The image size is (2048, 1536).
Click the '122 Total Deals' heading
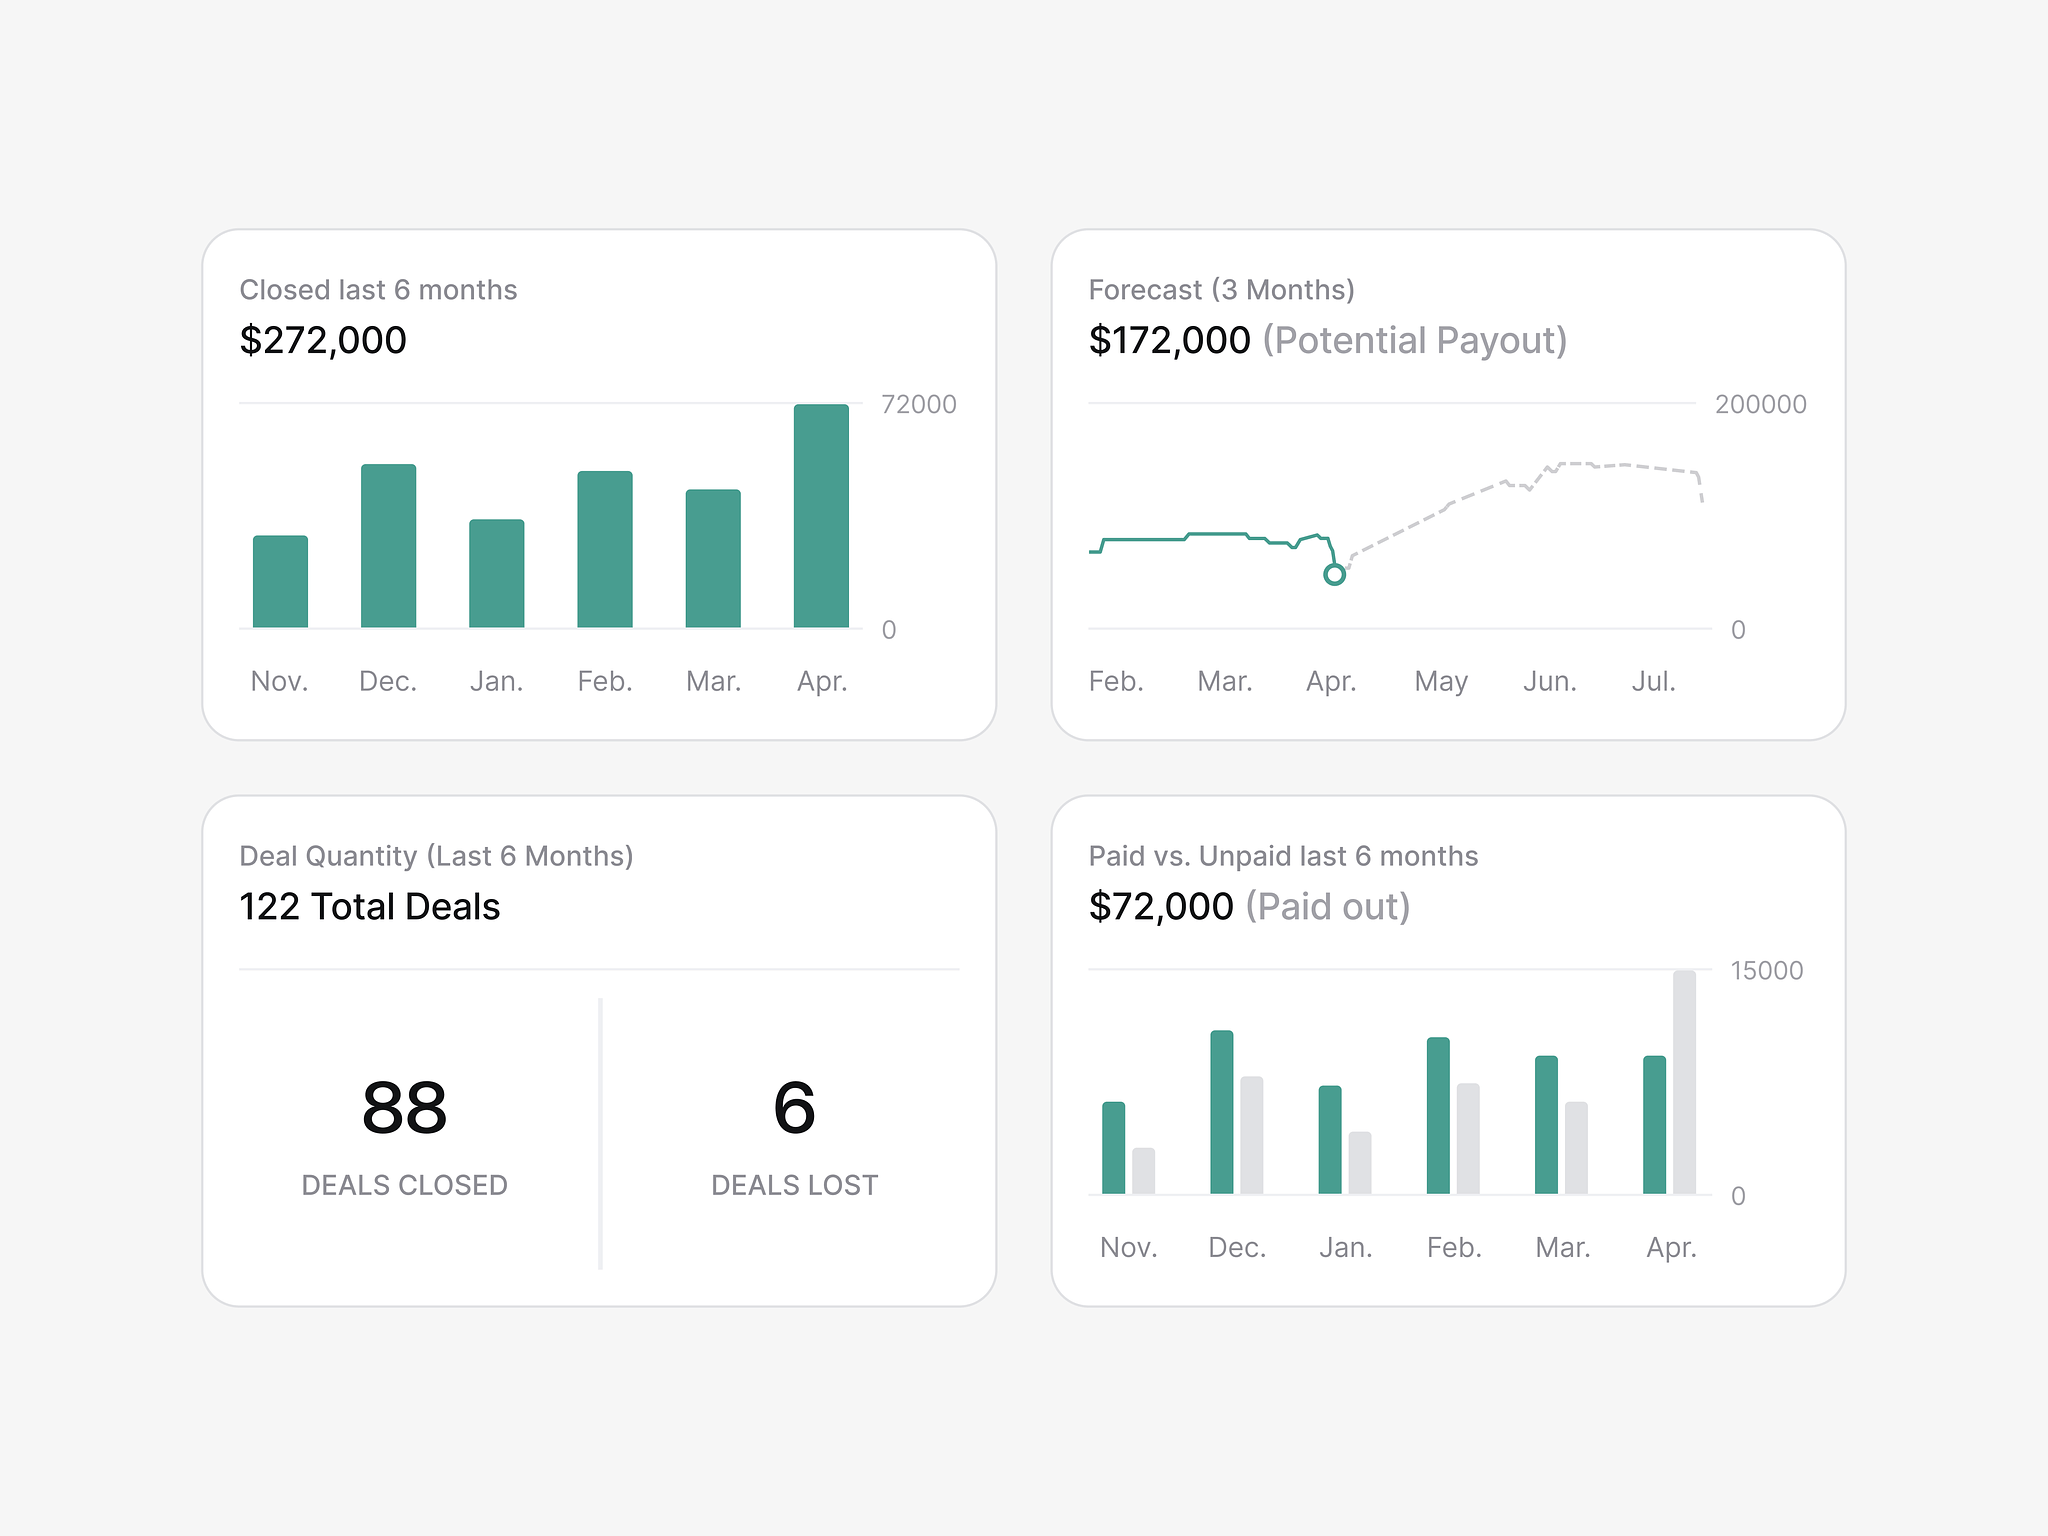coord(369,907)
